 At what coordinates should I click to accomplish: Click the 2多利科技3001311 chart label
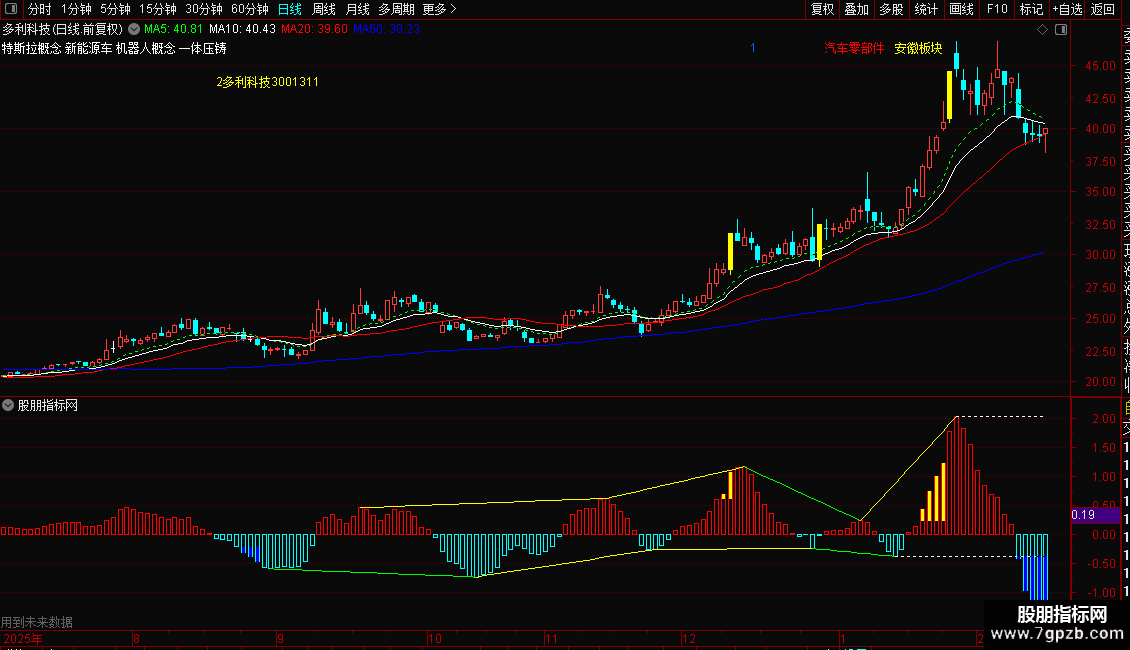267,82
